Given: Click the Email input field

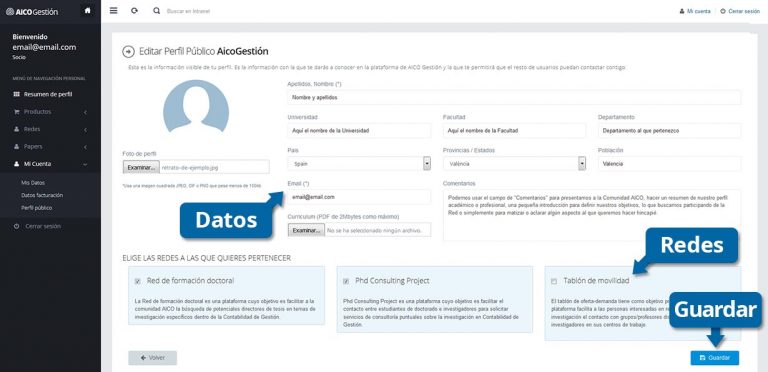Looking at the screenshot, I should (359, 197).
